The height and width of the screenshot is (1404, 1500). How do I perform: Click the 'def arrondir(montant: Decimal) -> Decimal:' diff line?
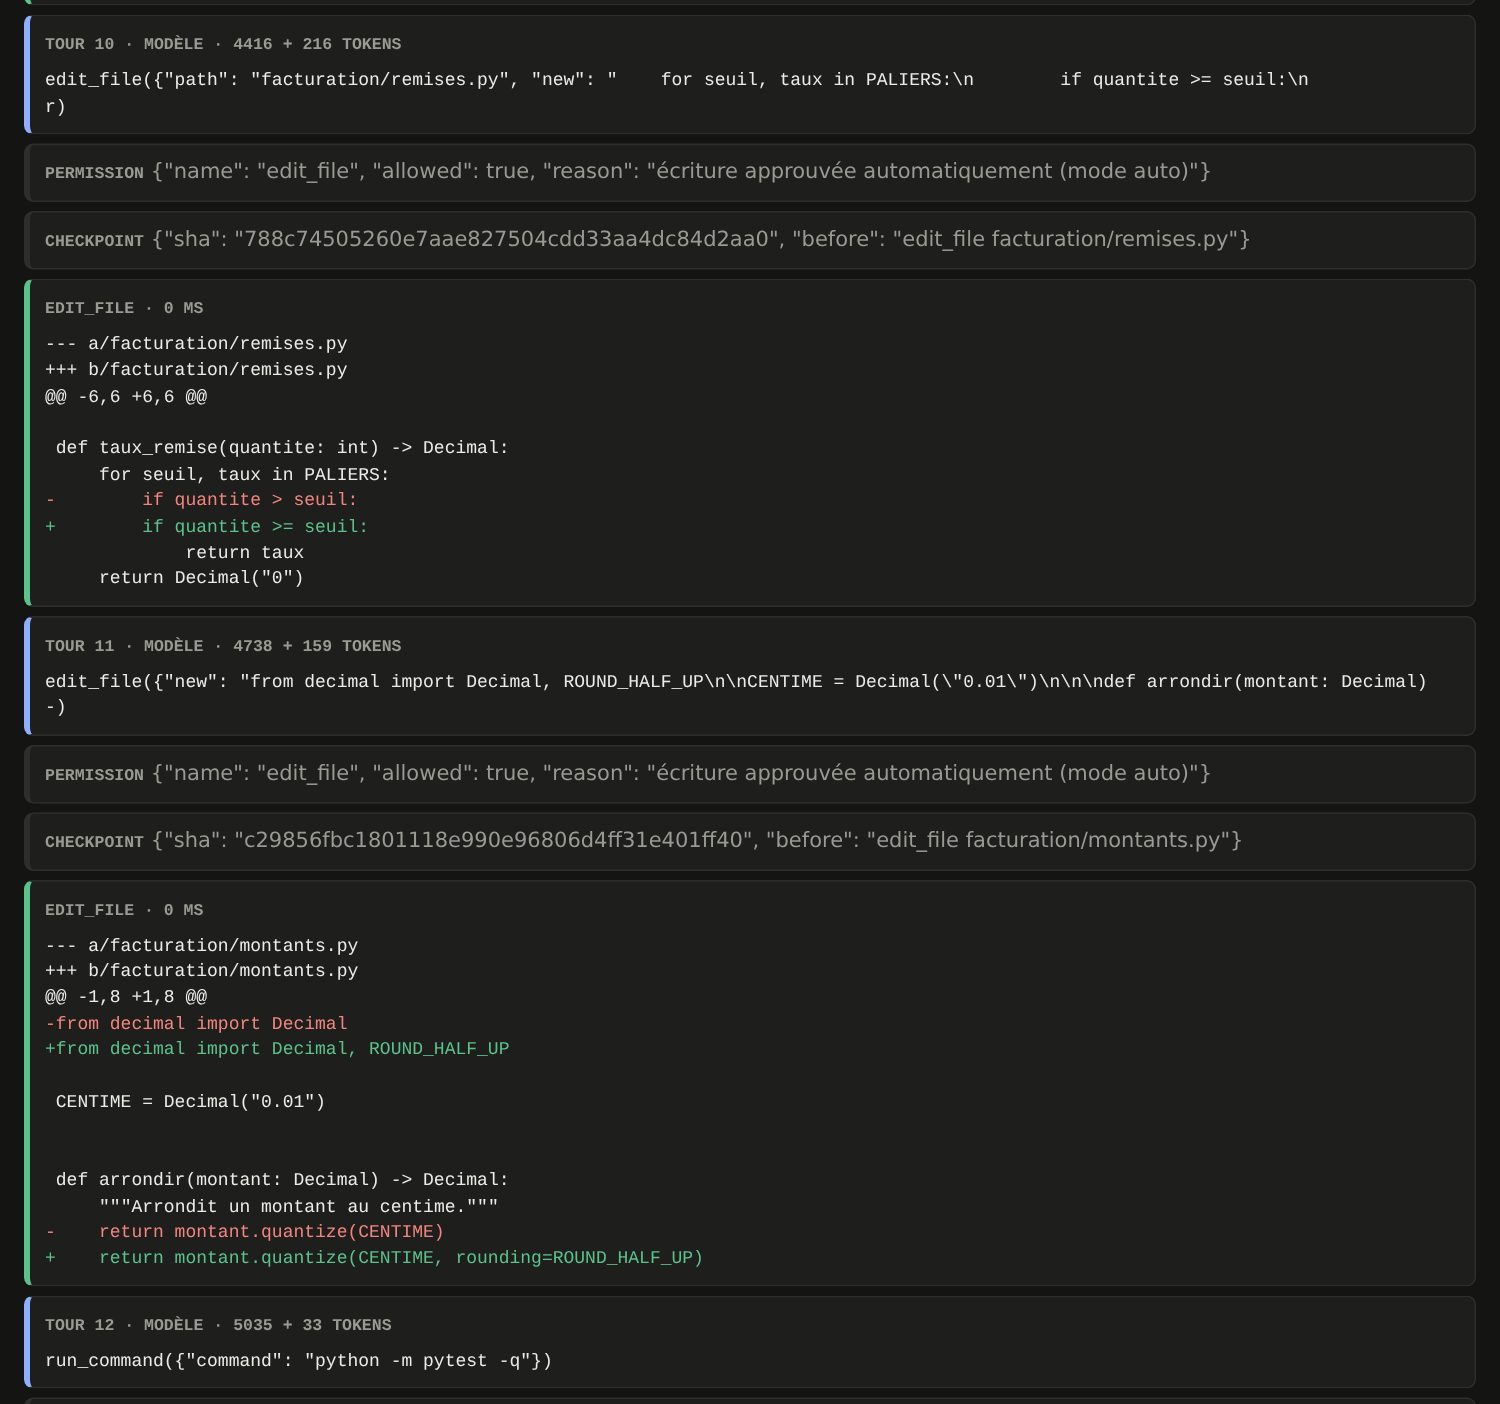(282, 1180)
